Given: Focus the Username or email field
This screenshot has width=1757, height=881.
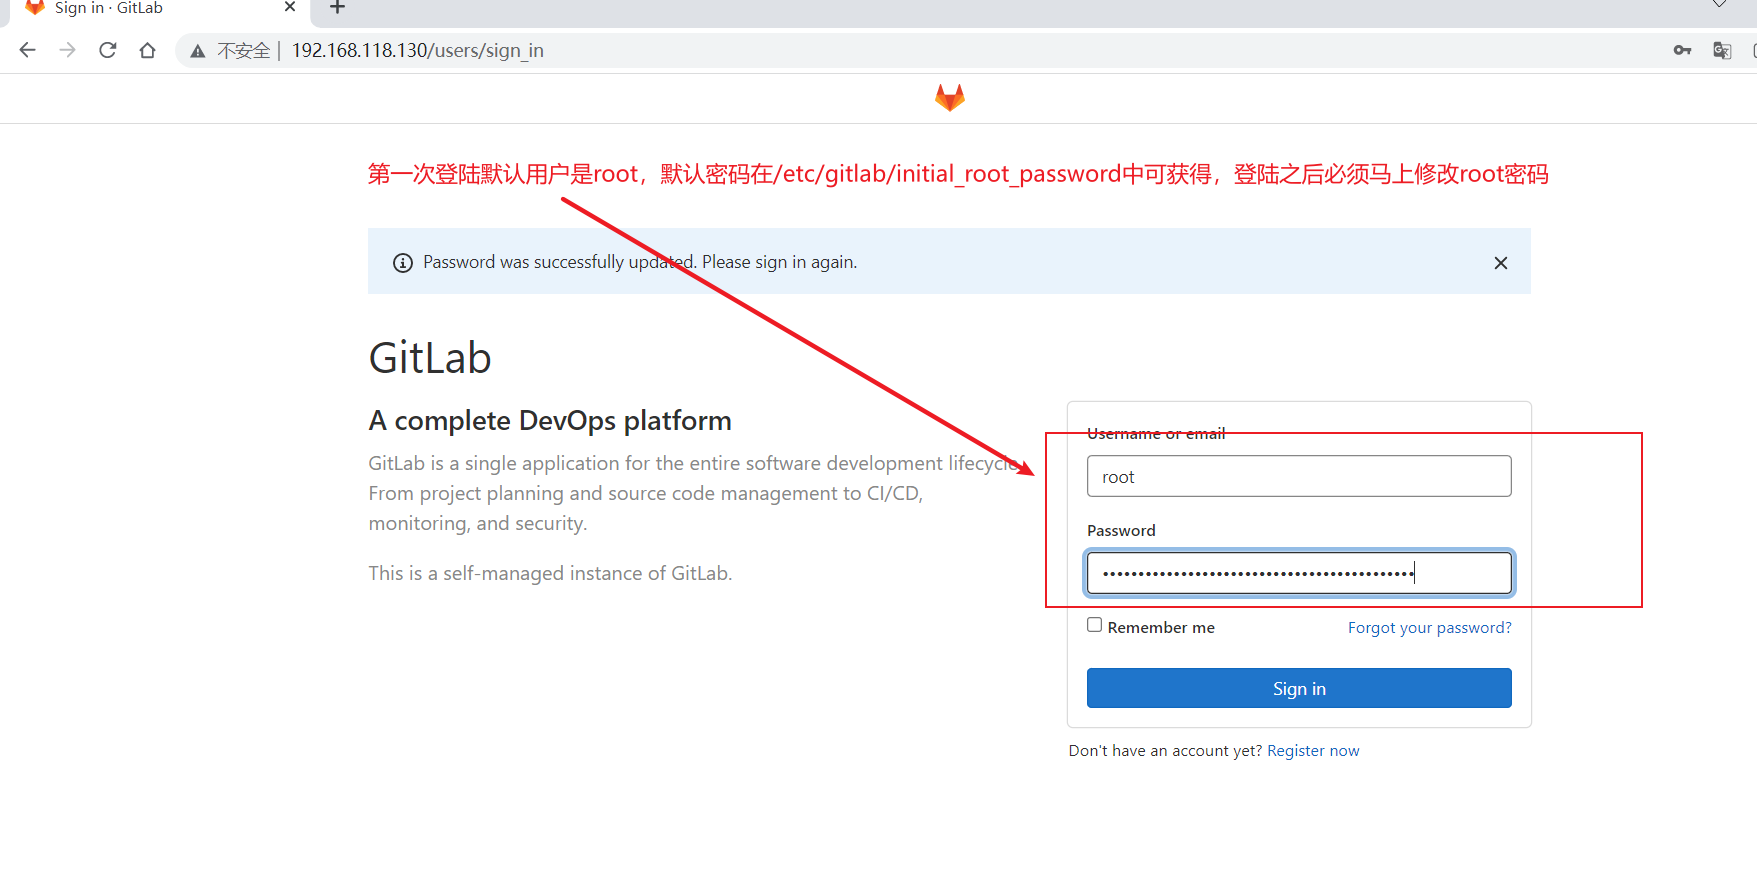Looking at the screenshot, I should click(x=1299, y=476).
